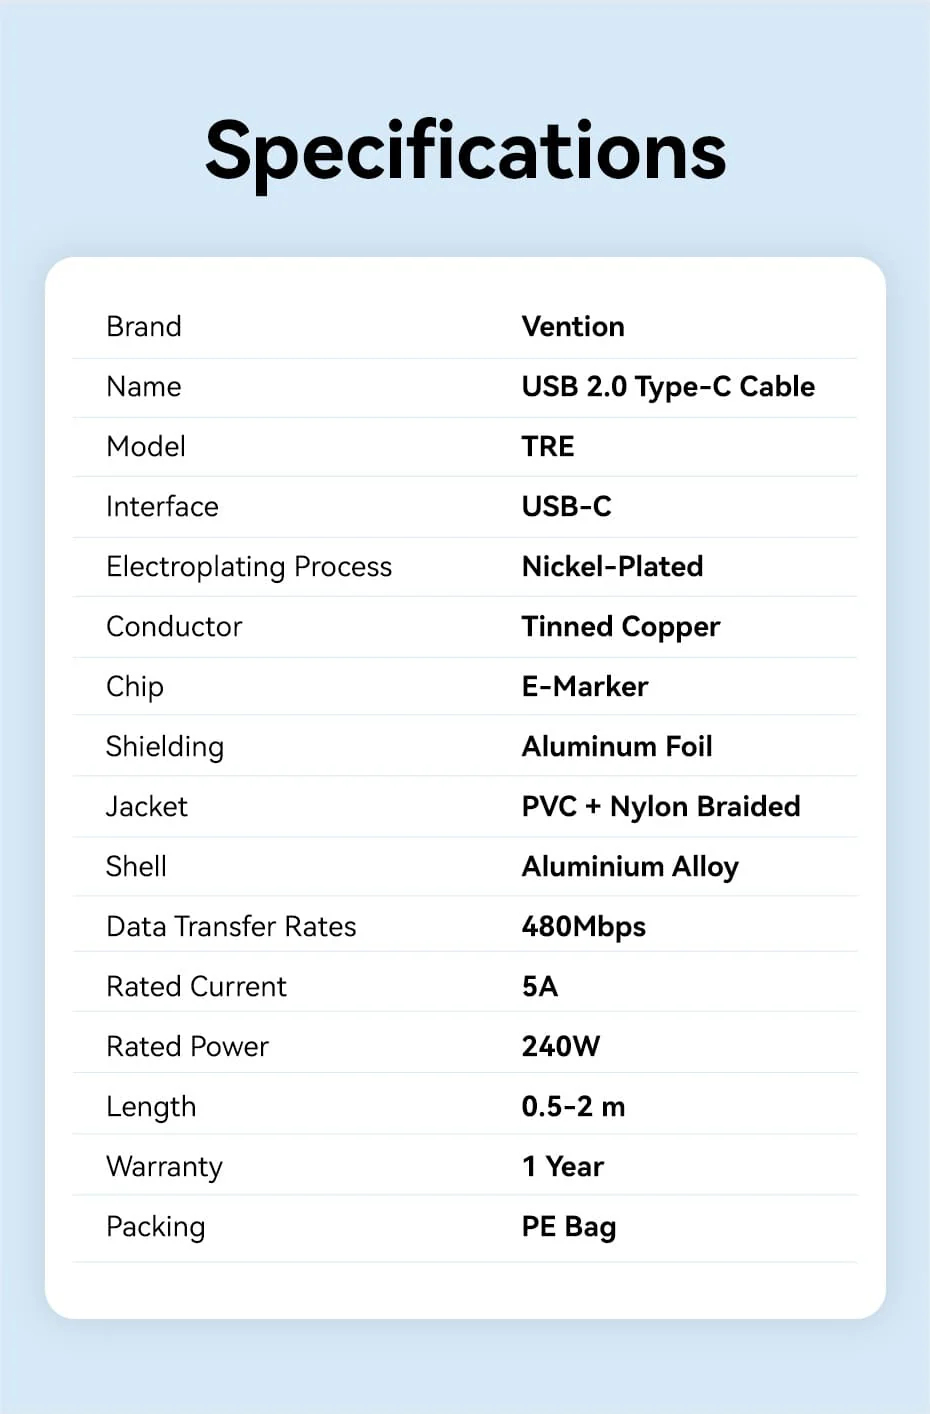Click the Interface row label
This screenshot has width=930, height=1414.
pos(162,507)
